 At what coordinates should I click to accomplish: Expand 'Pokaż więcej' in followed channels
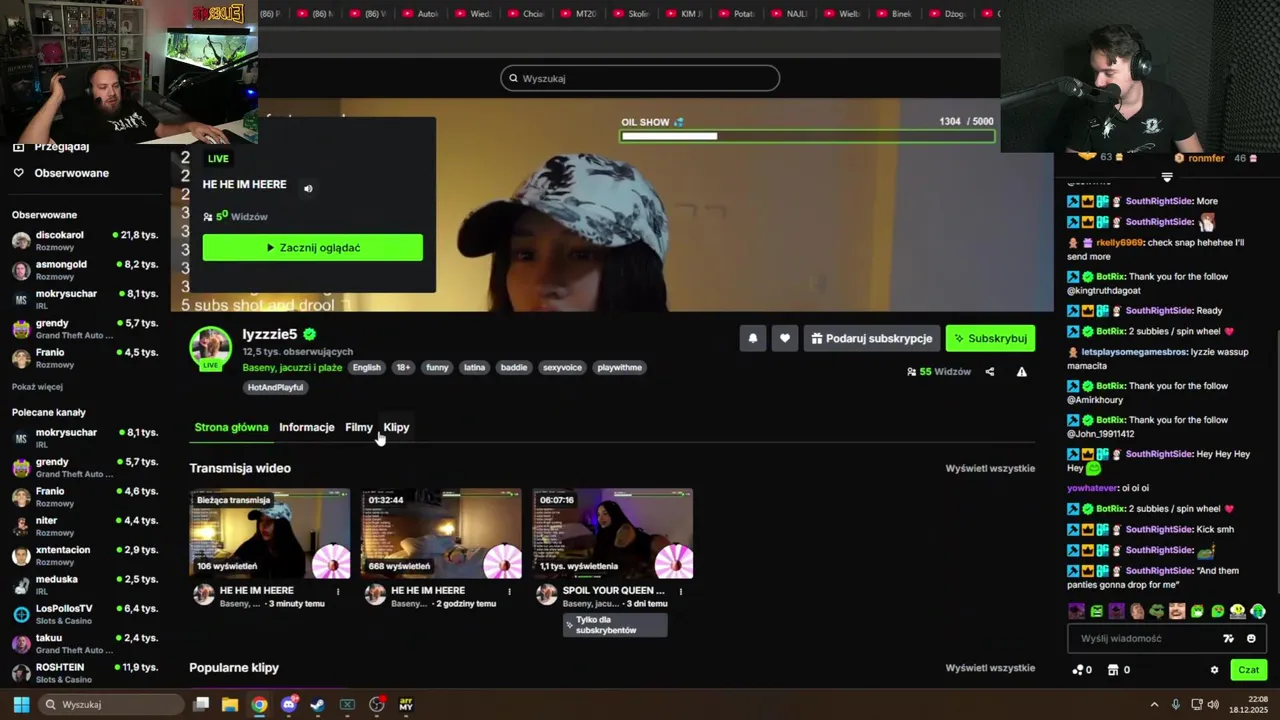coord(37,387)
